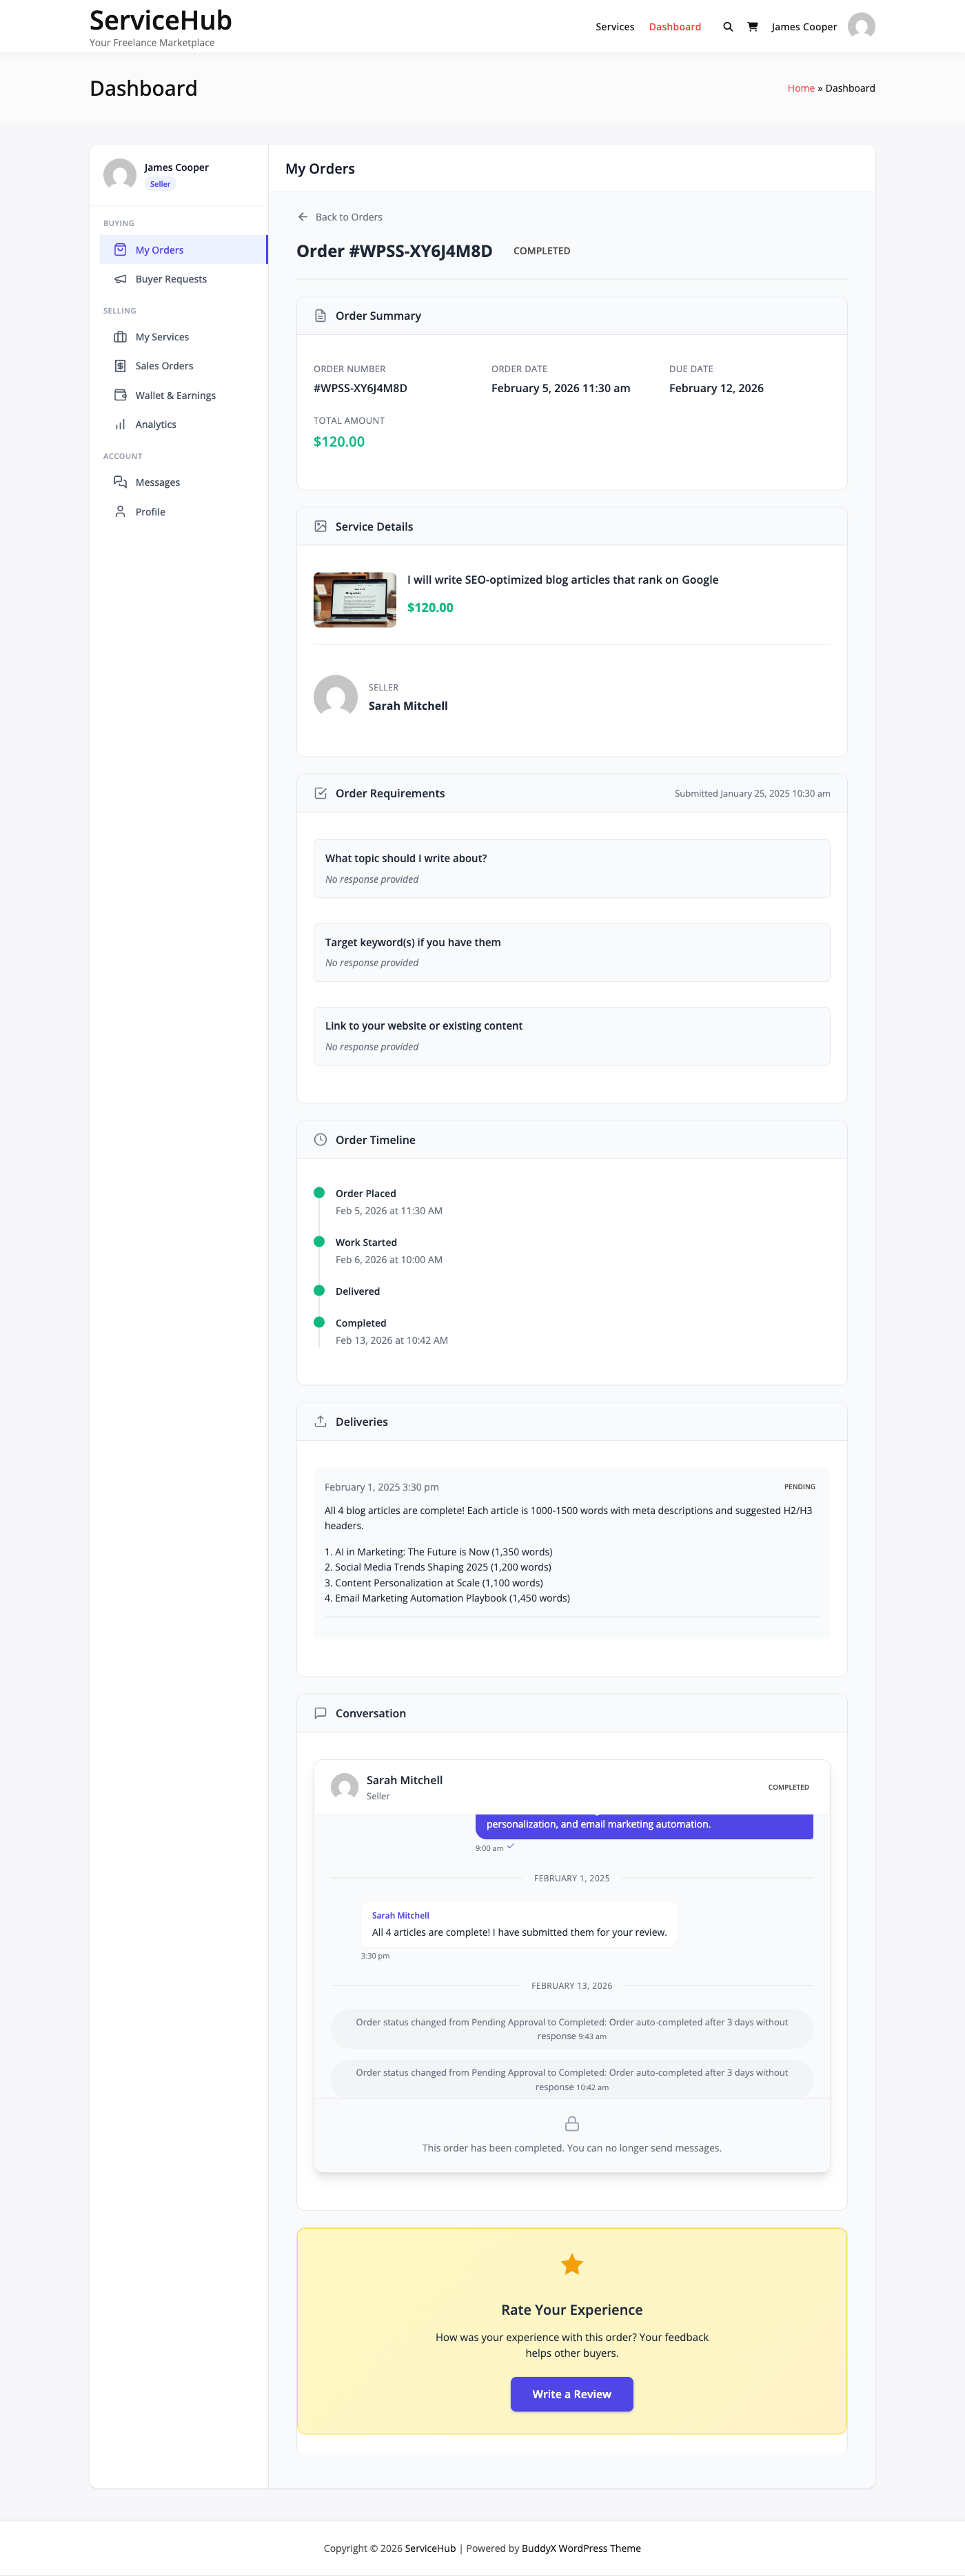Viewport: 965px width, 2576px height.
Task: Open Messages under Account
Action: click(x=157, y=482)
